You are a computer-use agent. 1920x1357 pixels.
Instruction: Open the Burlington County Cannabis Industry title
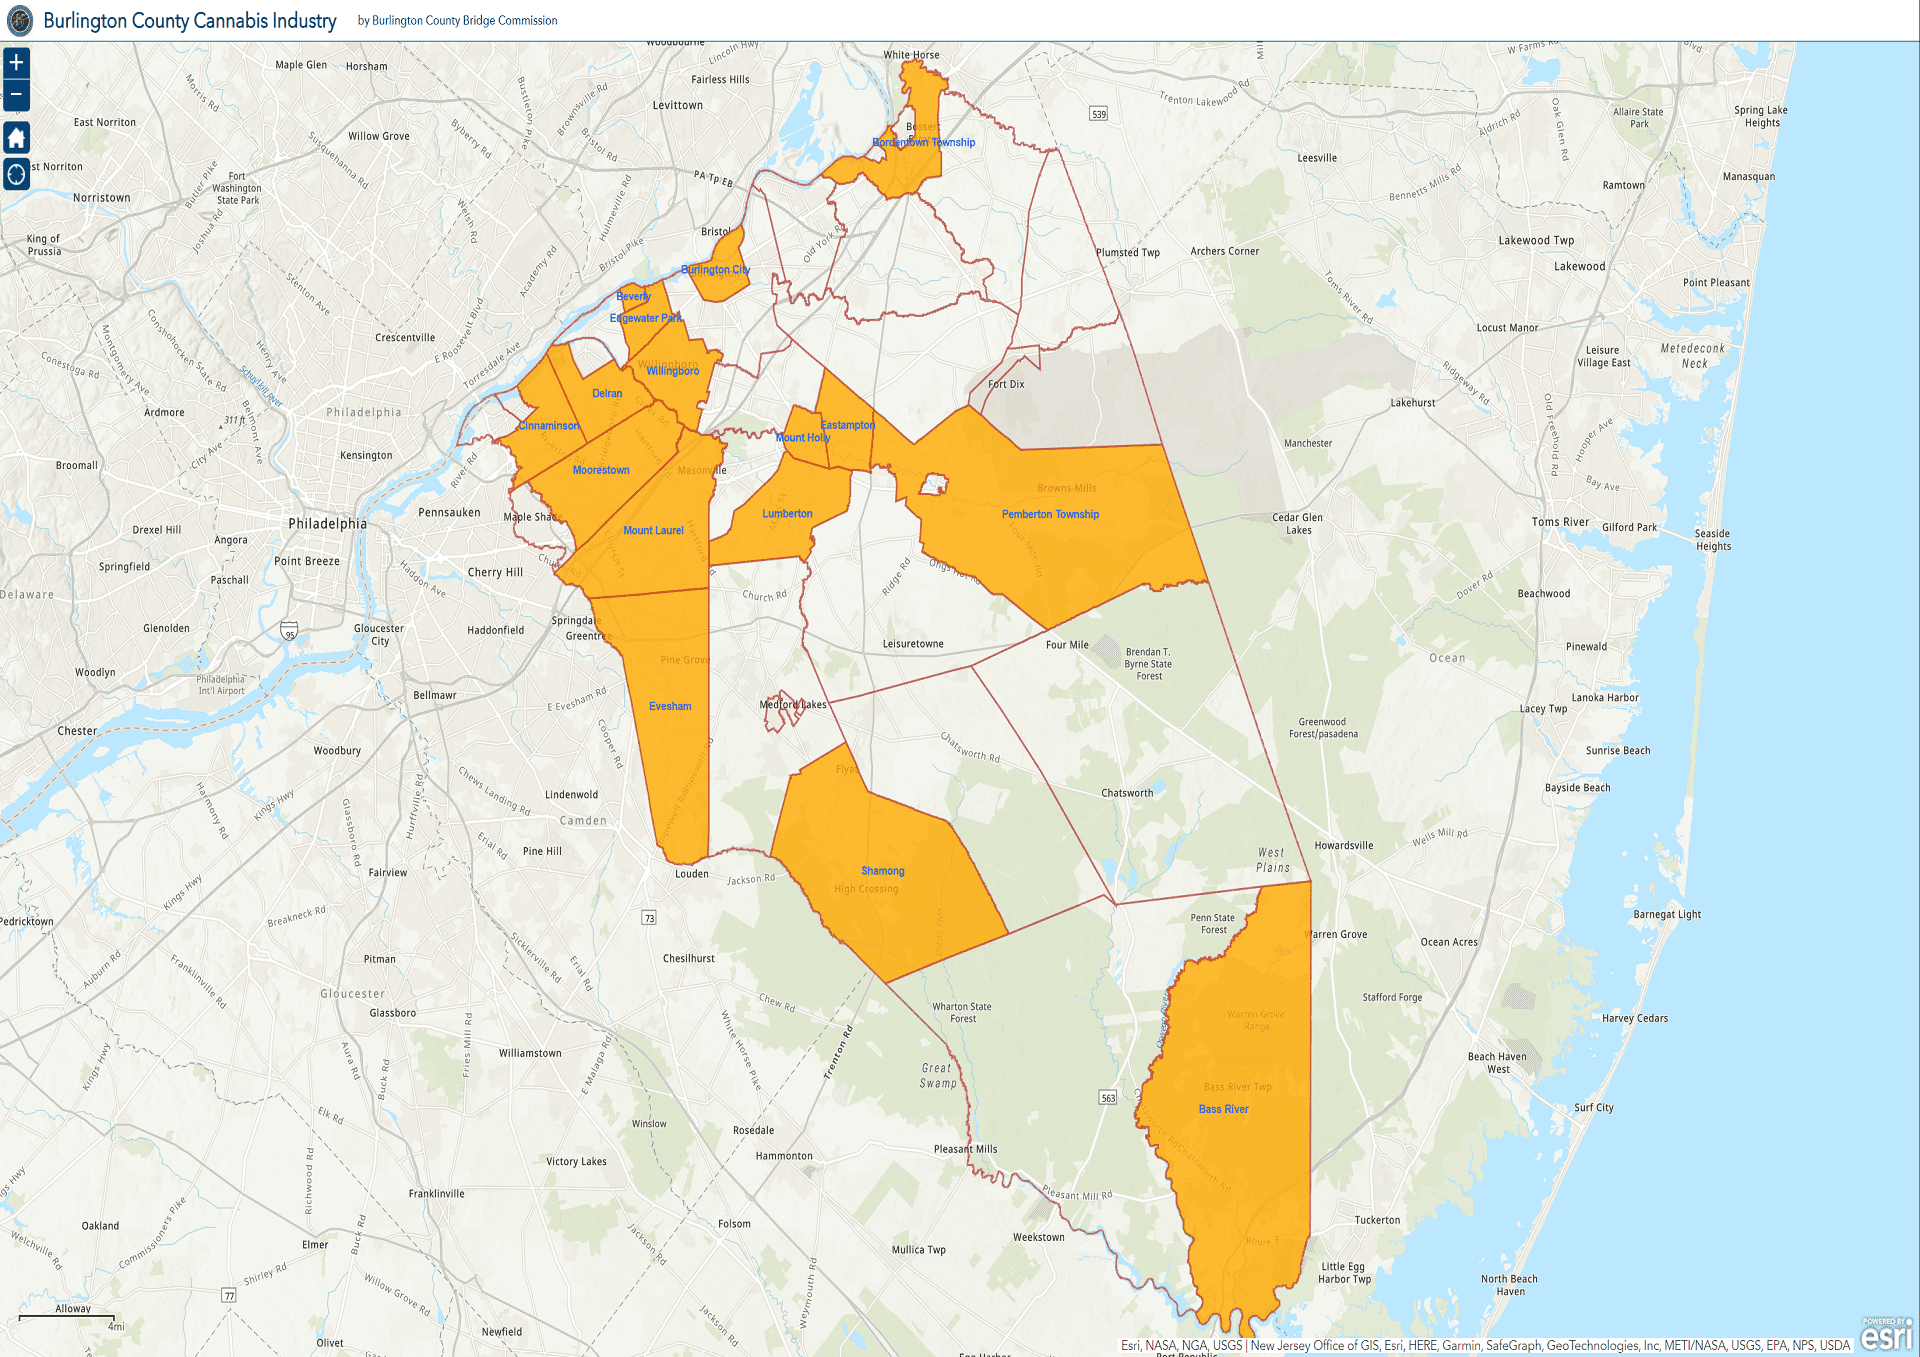pos(190,21)
